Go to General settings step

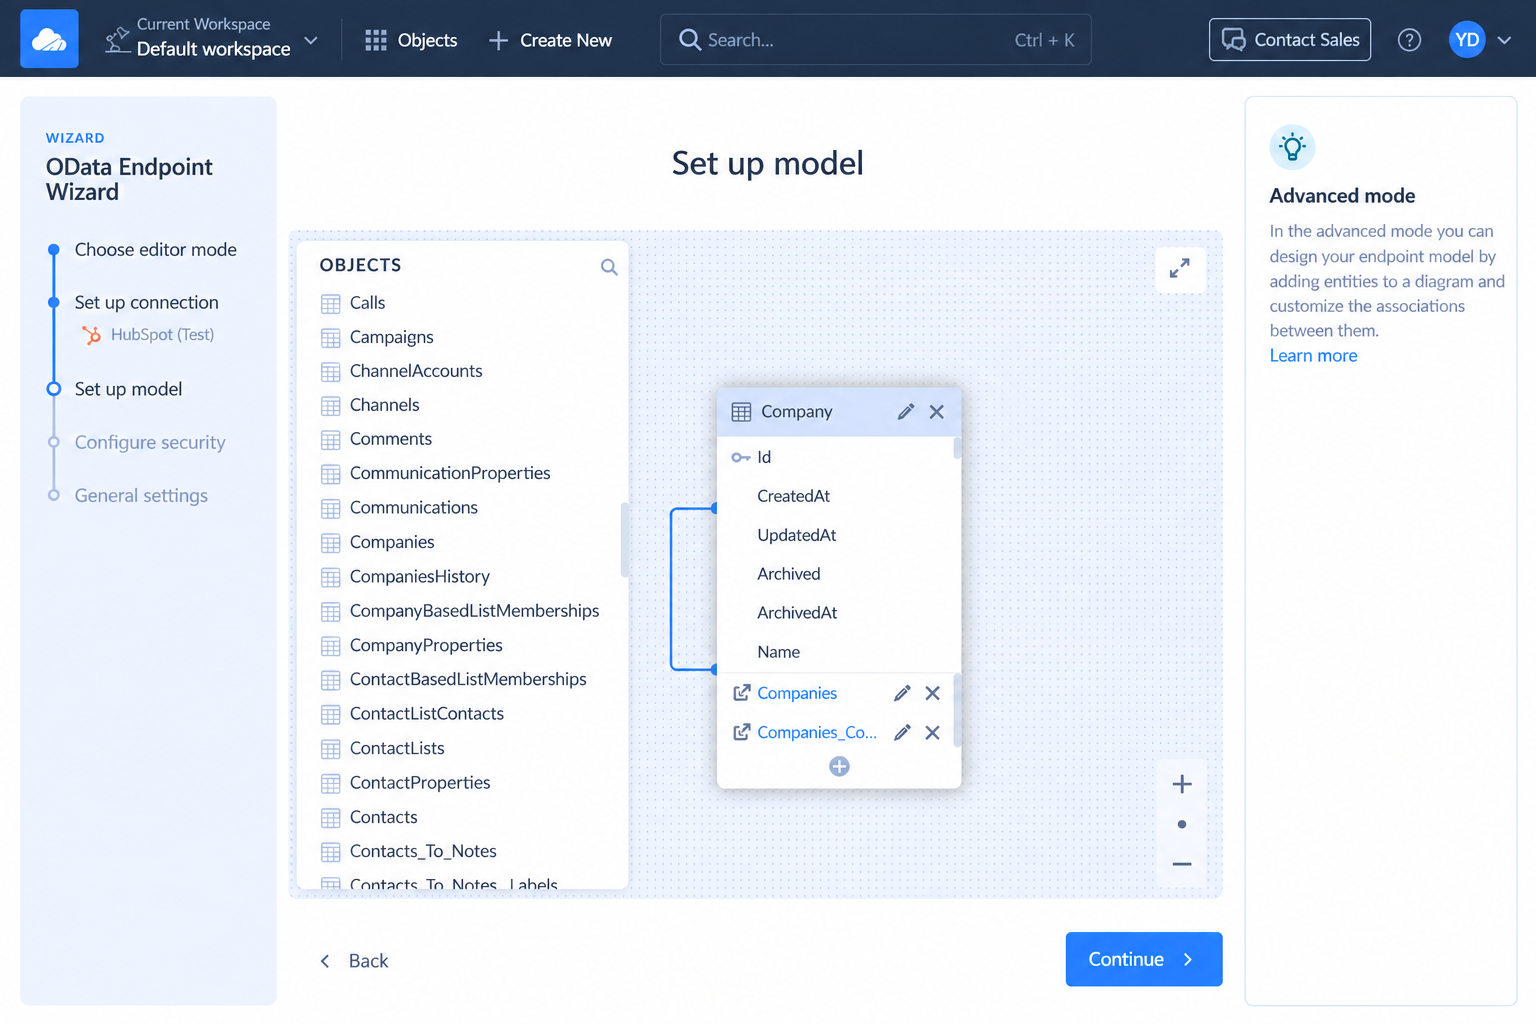[x=141, y=495]
